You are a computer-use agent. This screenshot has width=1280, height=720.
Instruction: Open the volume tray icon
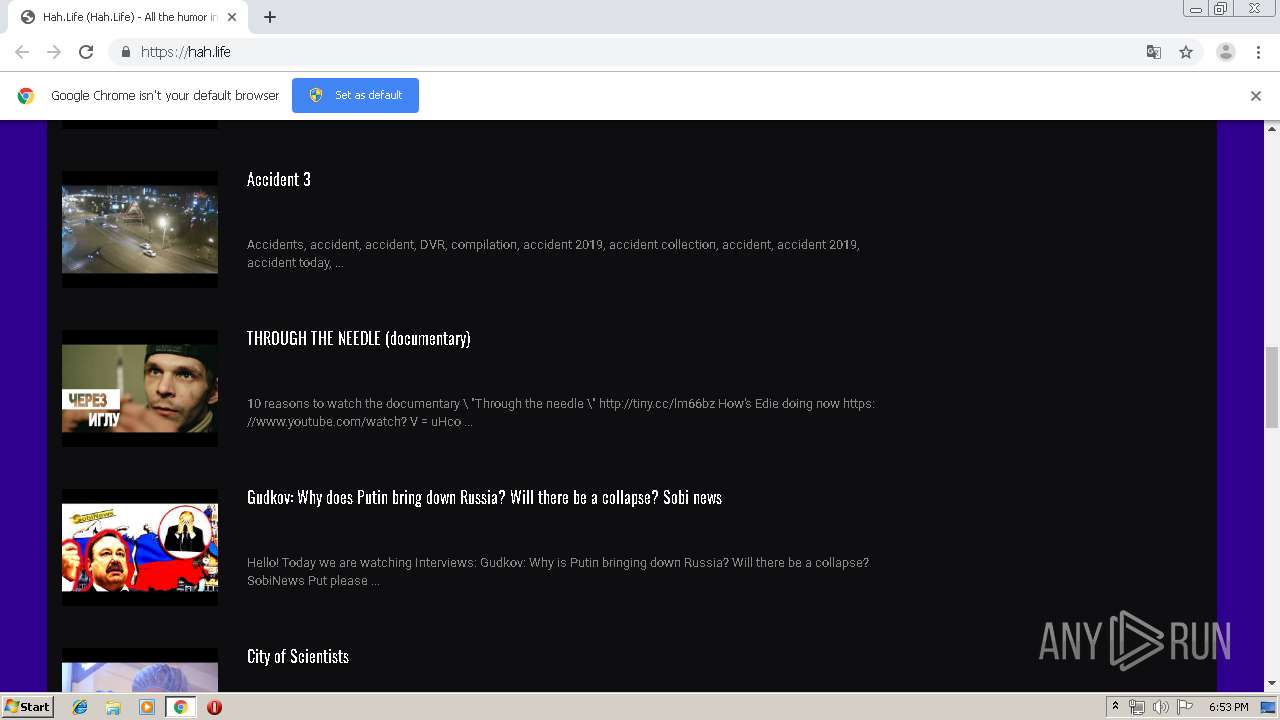point(1160,707)
